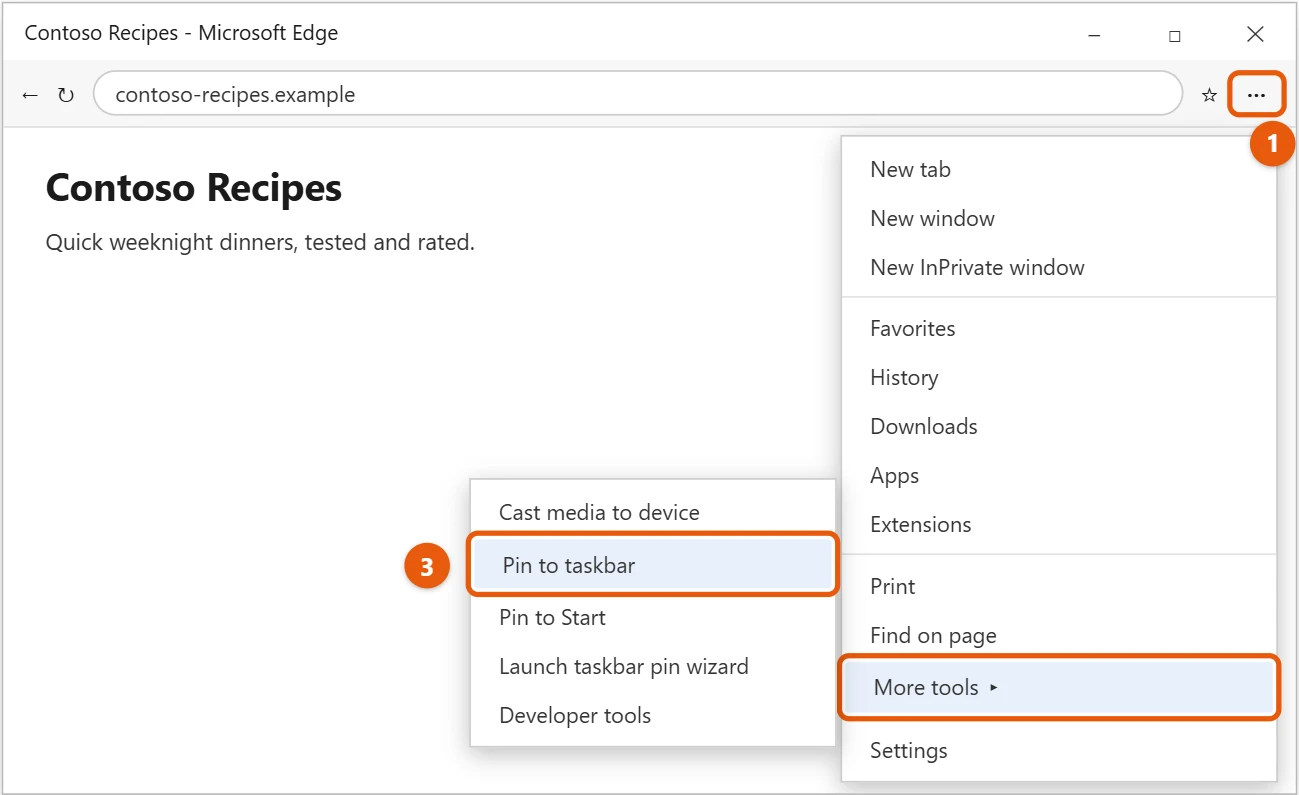Open Developer tools from submenu
Viewport: 1299px width, 795px height.
[x=653, y=716]
